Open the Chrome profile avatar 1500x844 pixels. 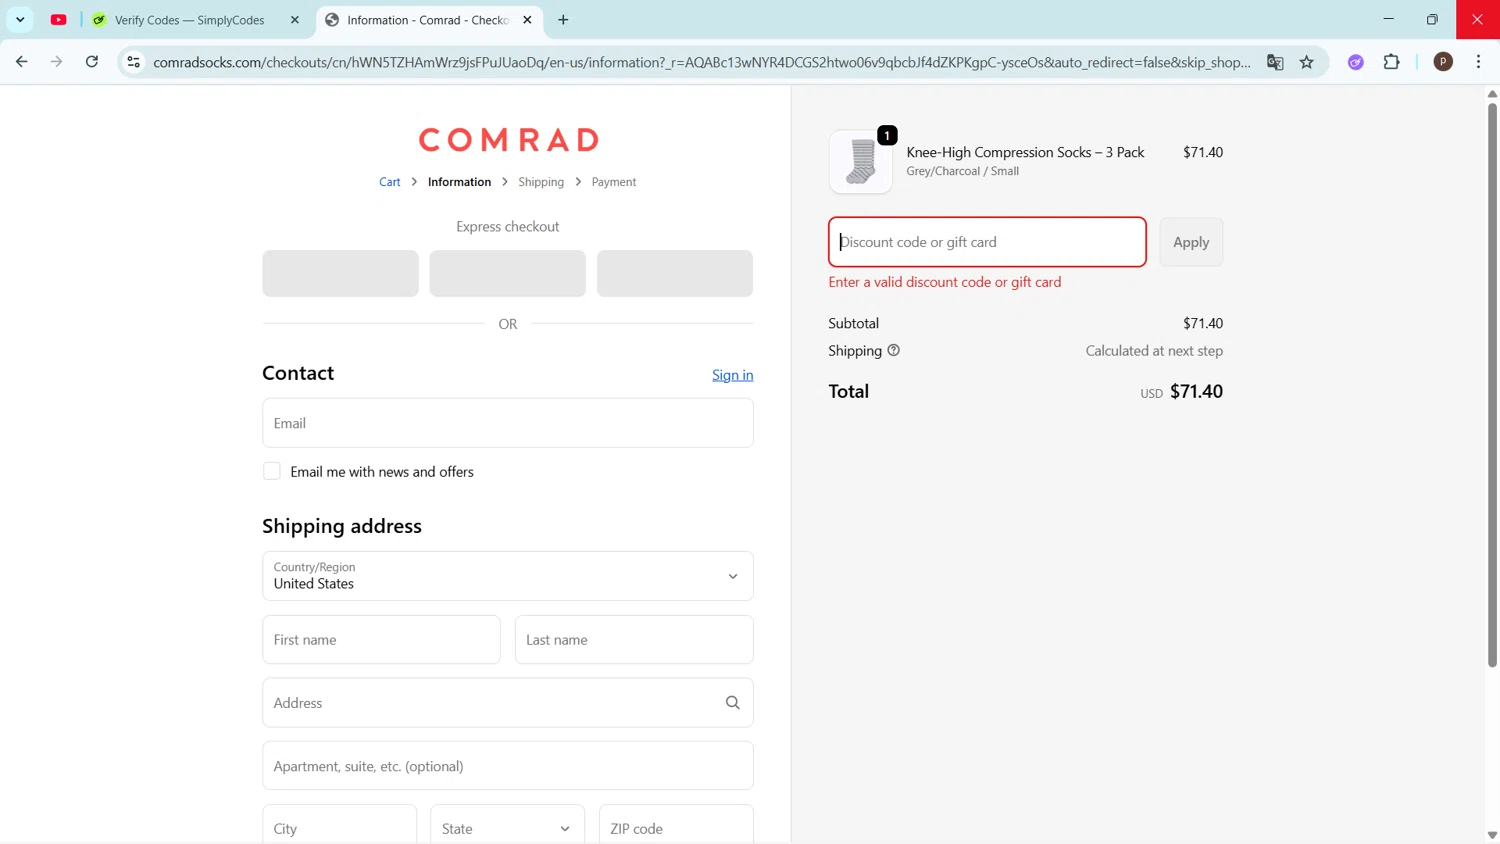1443,62
